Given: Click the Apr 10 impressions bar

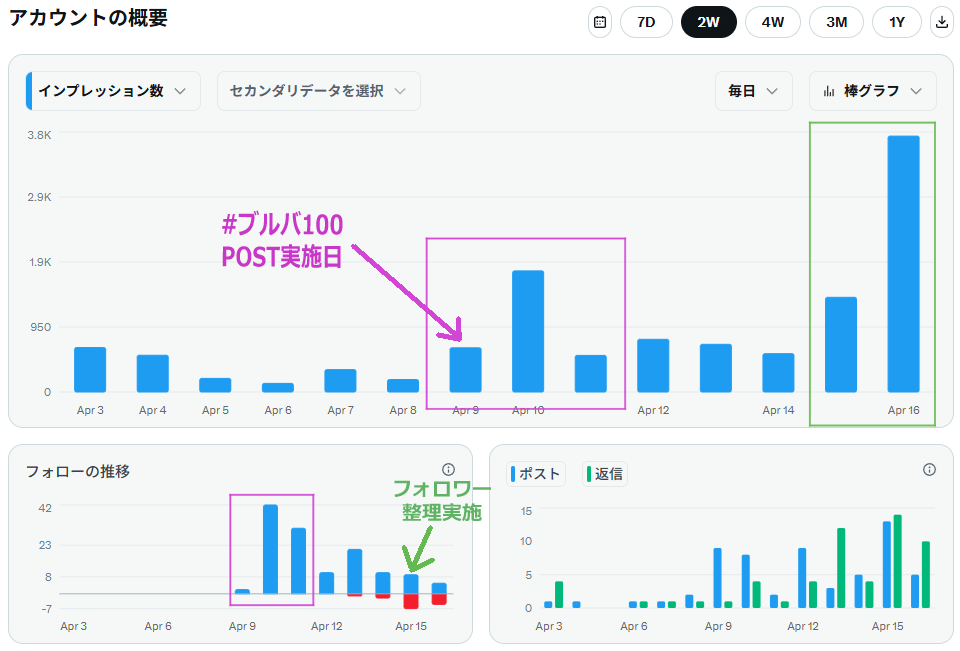Looking at the screenshot, I should click(x=528, y=331).
